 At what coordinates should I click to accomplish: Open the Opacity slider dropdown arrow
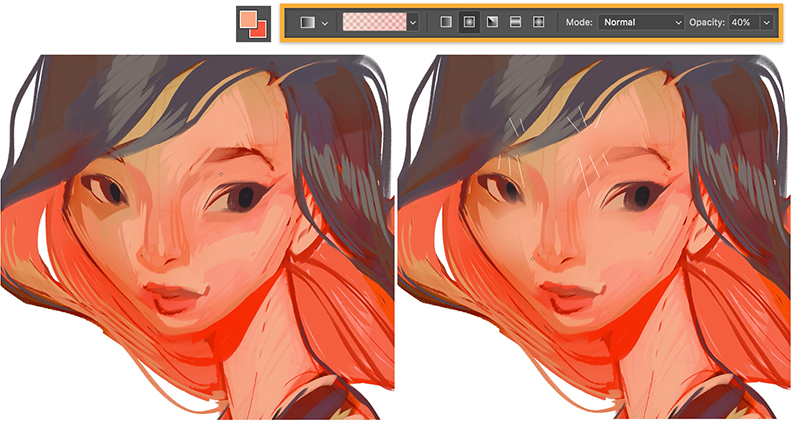pyautogui.click(x=767, y=22)
